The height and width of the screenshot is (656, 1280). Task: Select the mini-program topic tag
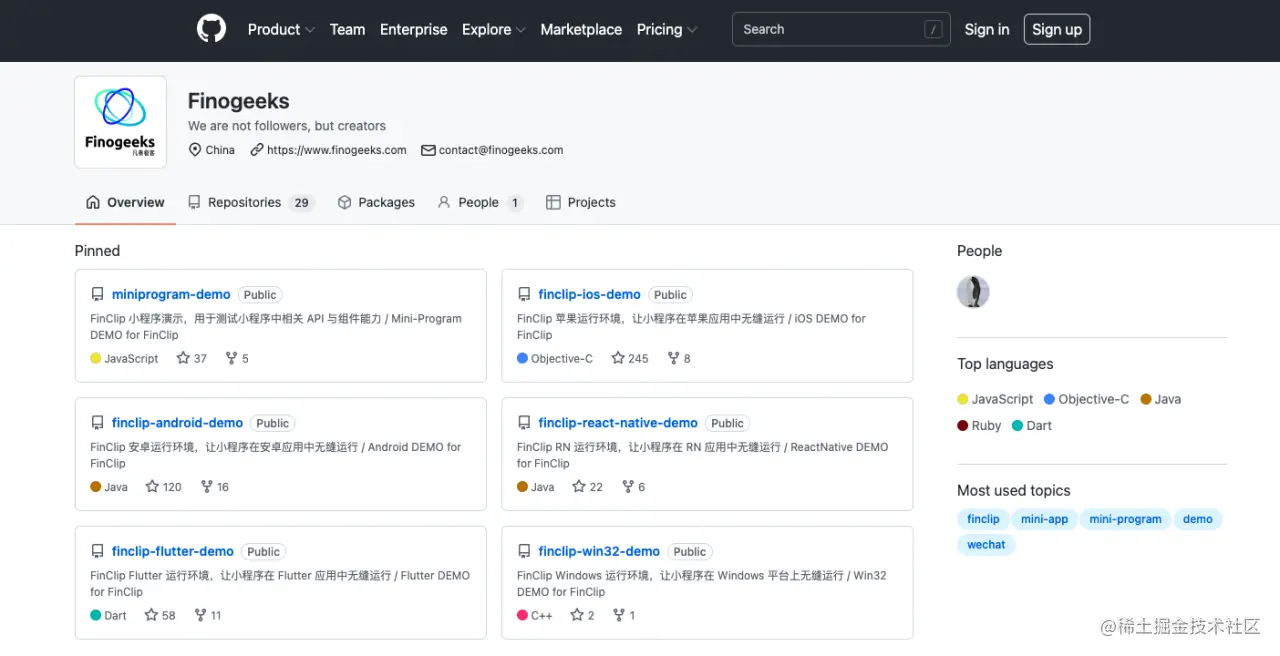(x=1125, y=519)
